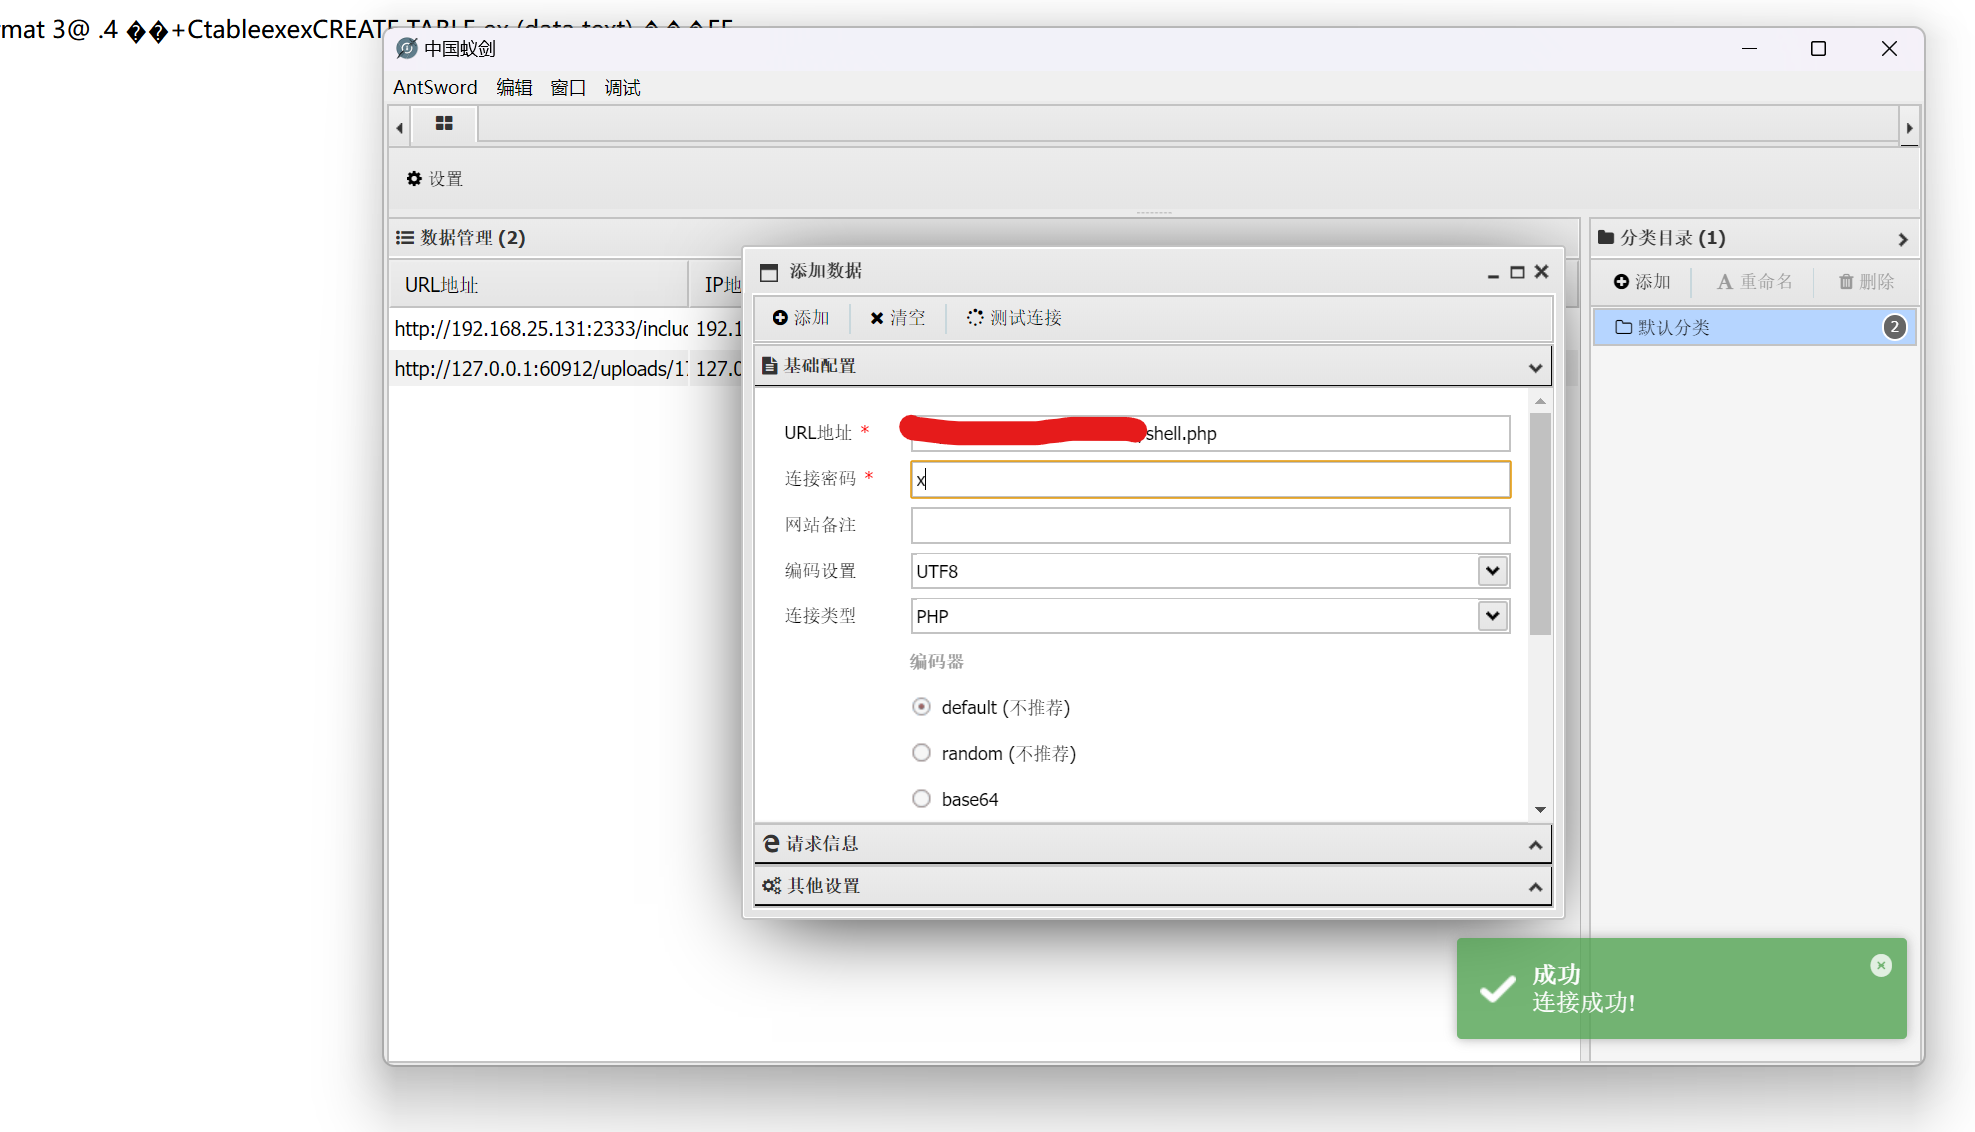This screenshot has height=1132, width=1975.
Task: Click 删除 trash icon in category panel
Action: click(1866, 282)
